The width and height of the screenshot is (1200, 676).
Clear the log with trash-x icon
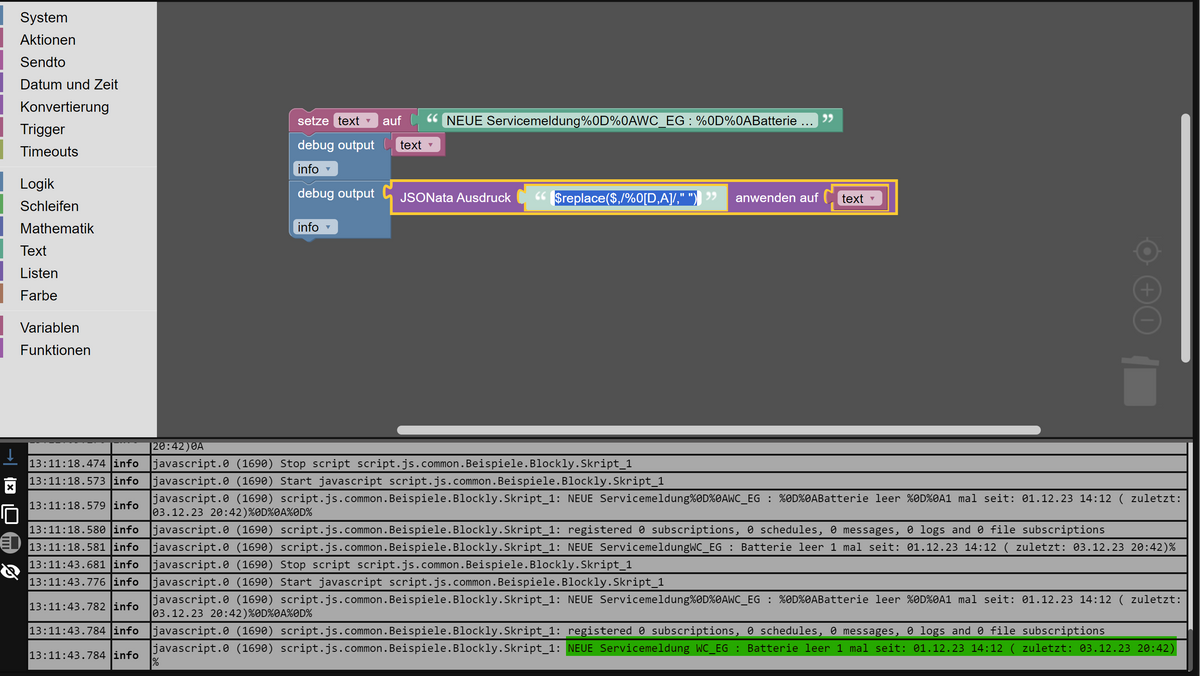10,486
